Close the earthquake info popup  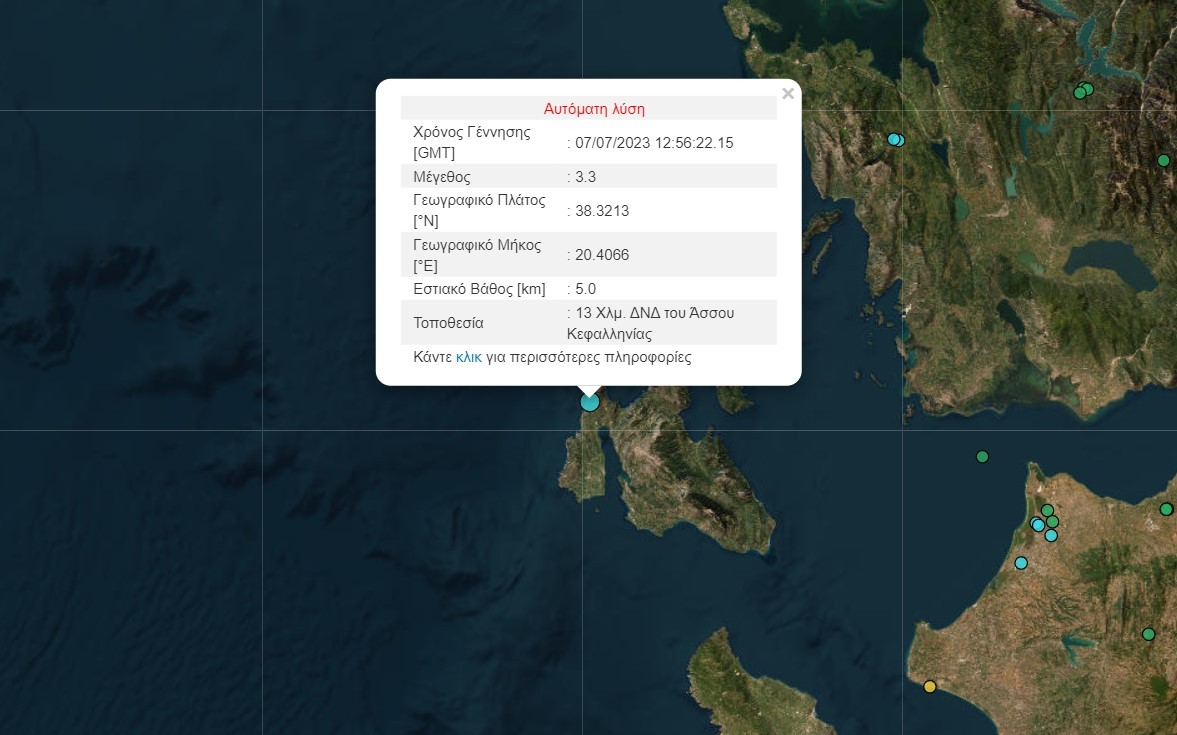[x=787, y=94]
